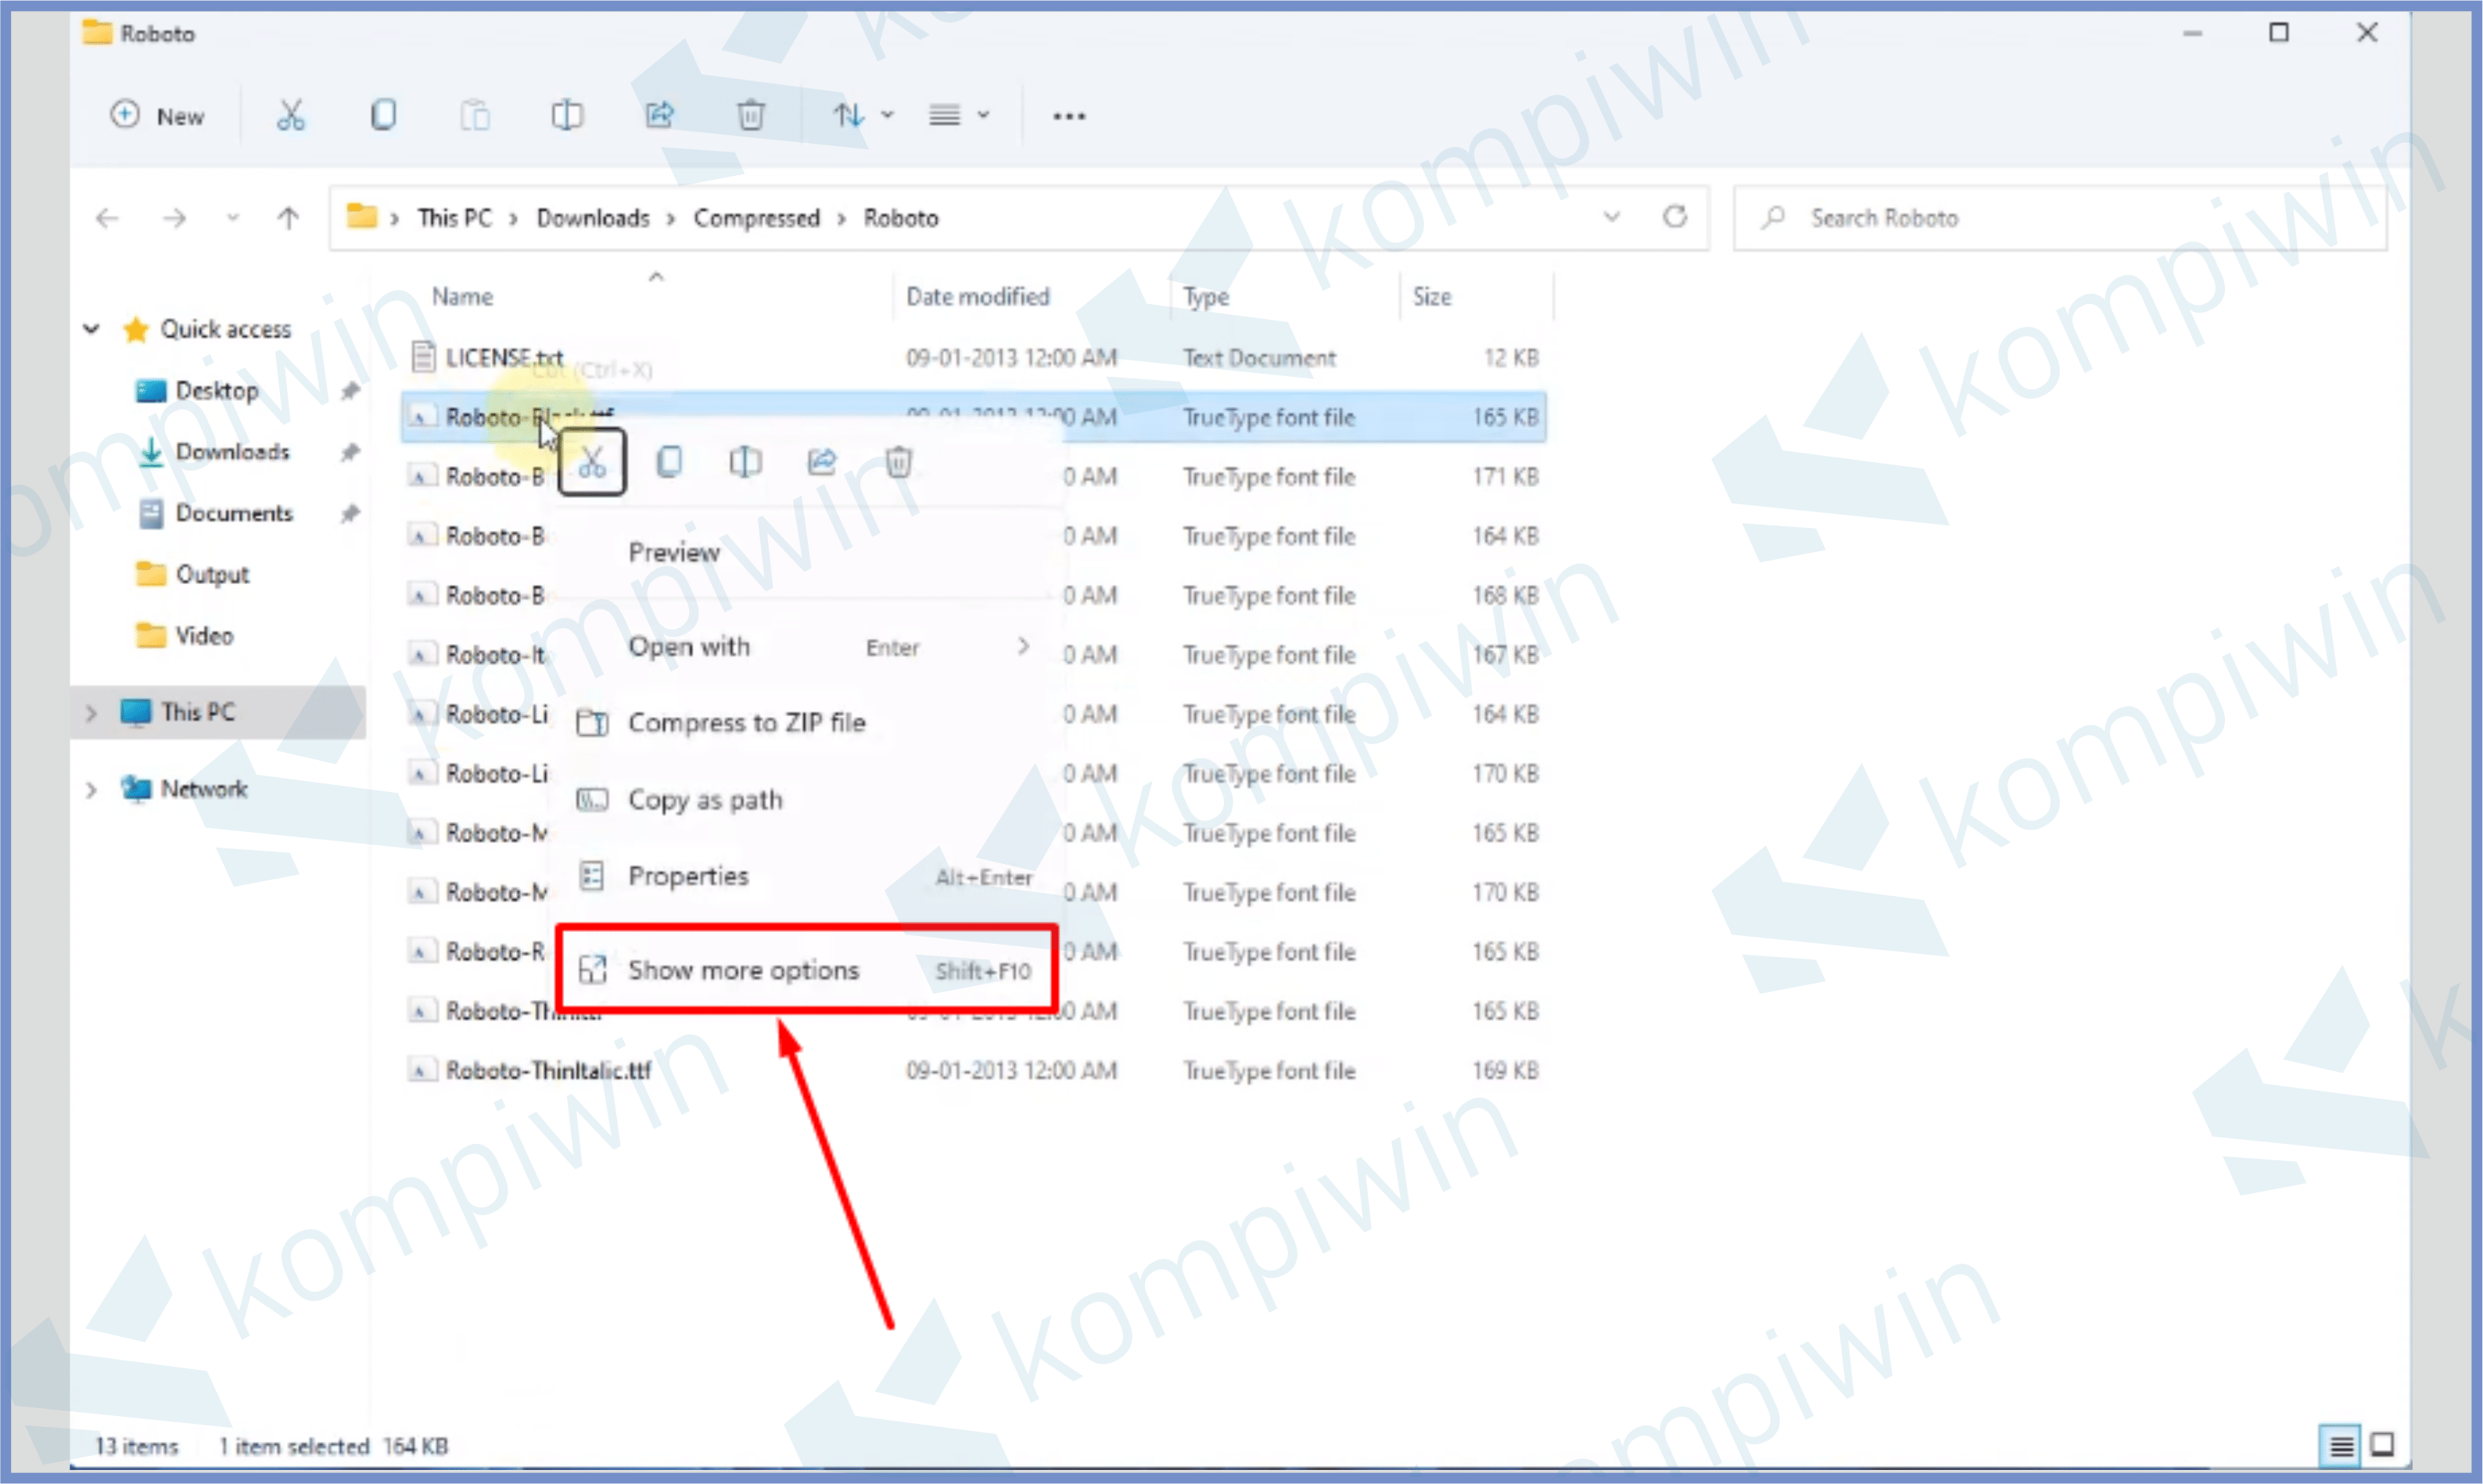Collapse the Quick access section
Viewport: 2483px width, 1484px height.
[x=91, y=329]
